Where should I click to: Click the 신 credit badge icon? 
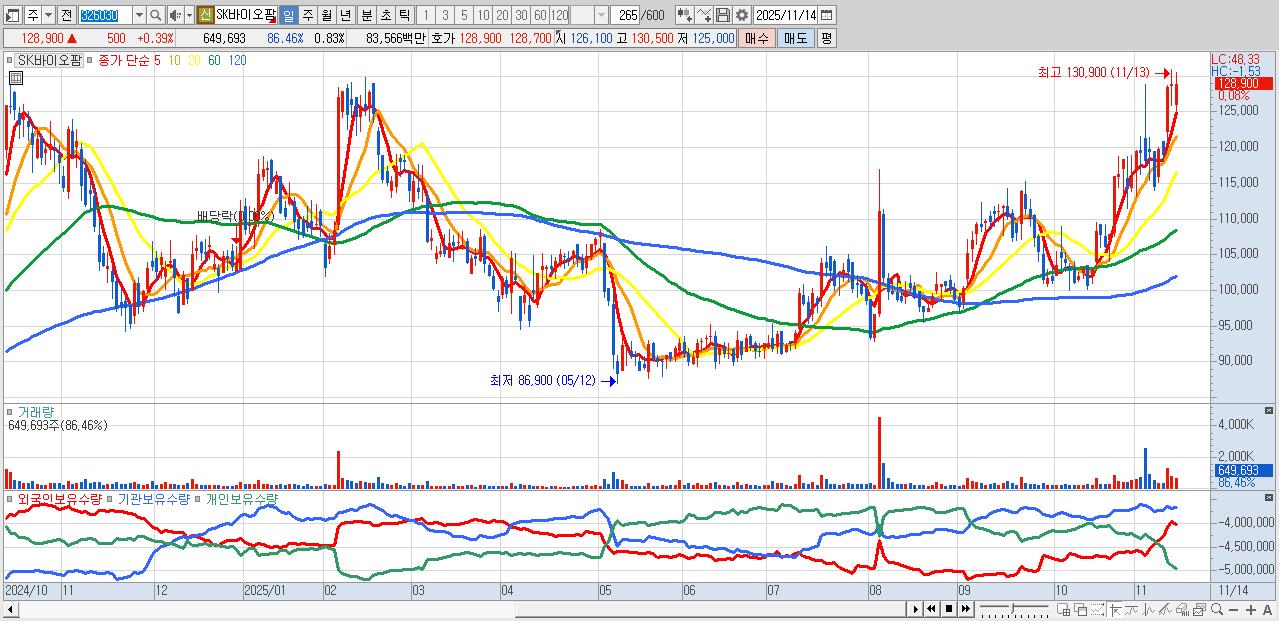[x=204, y=15]
